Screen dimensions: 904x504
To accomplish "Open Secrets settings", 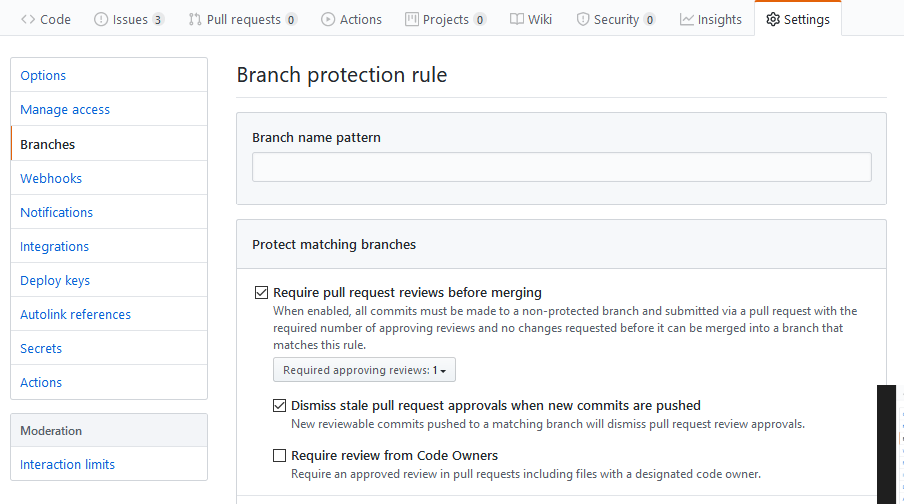I will [x=109, y=348].
